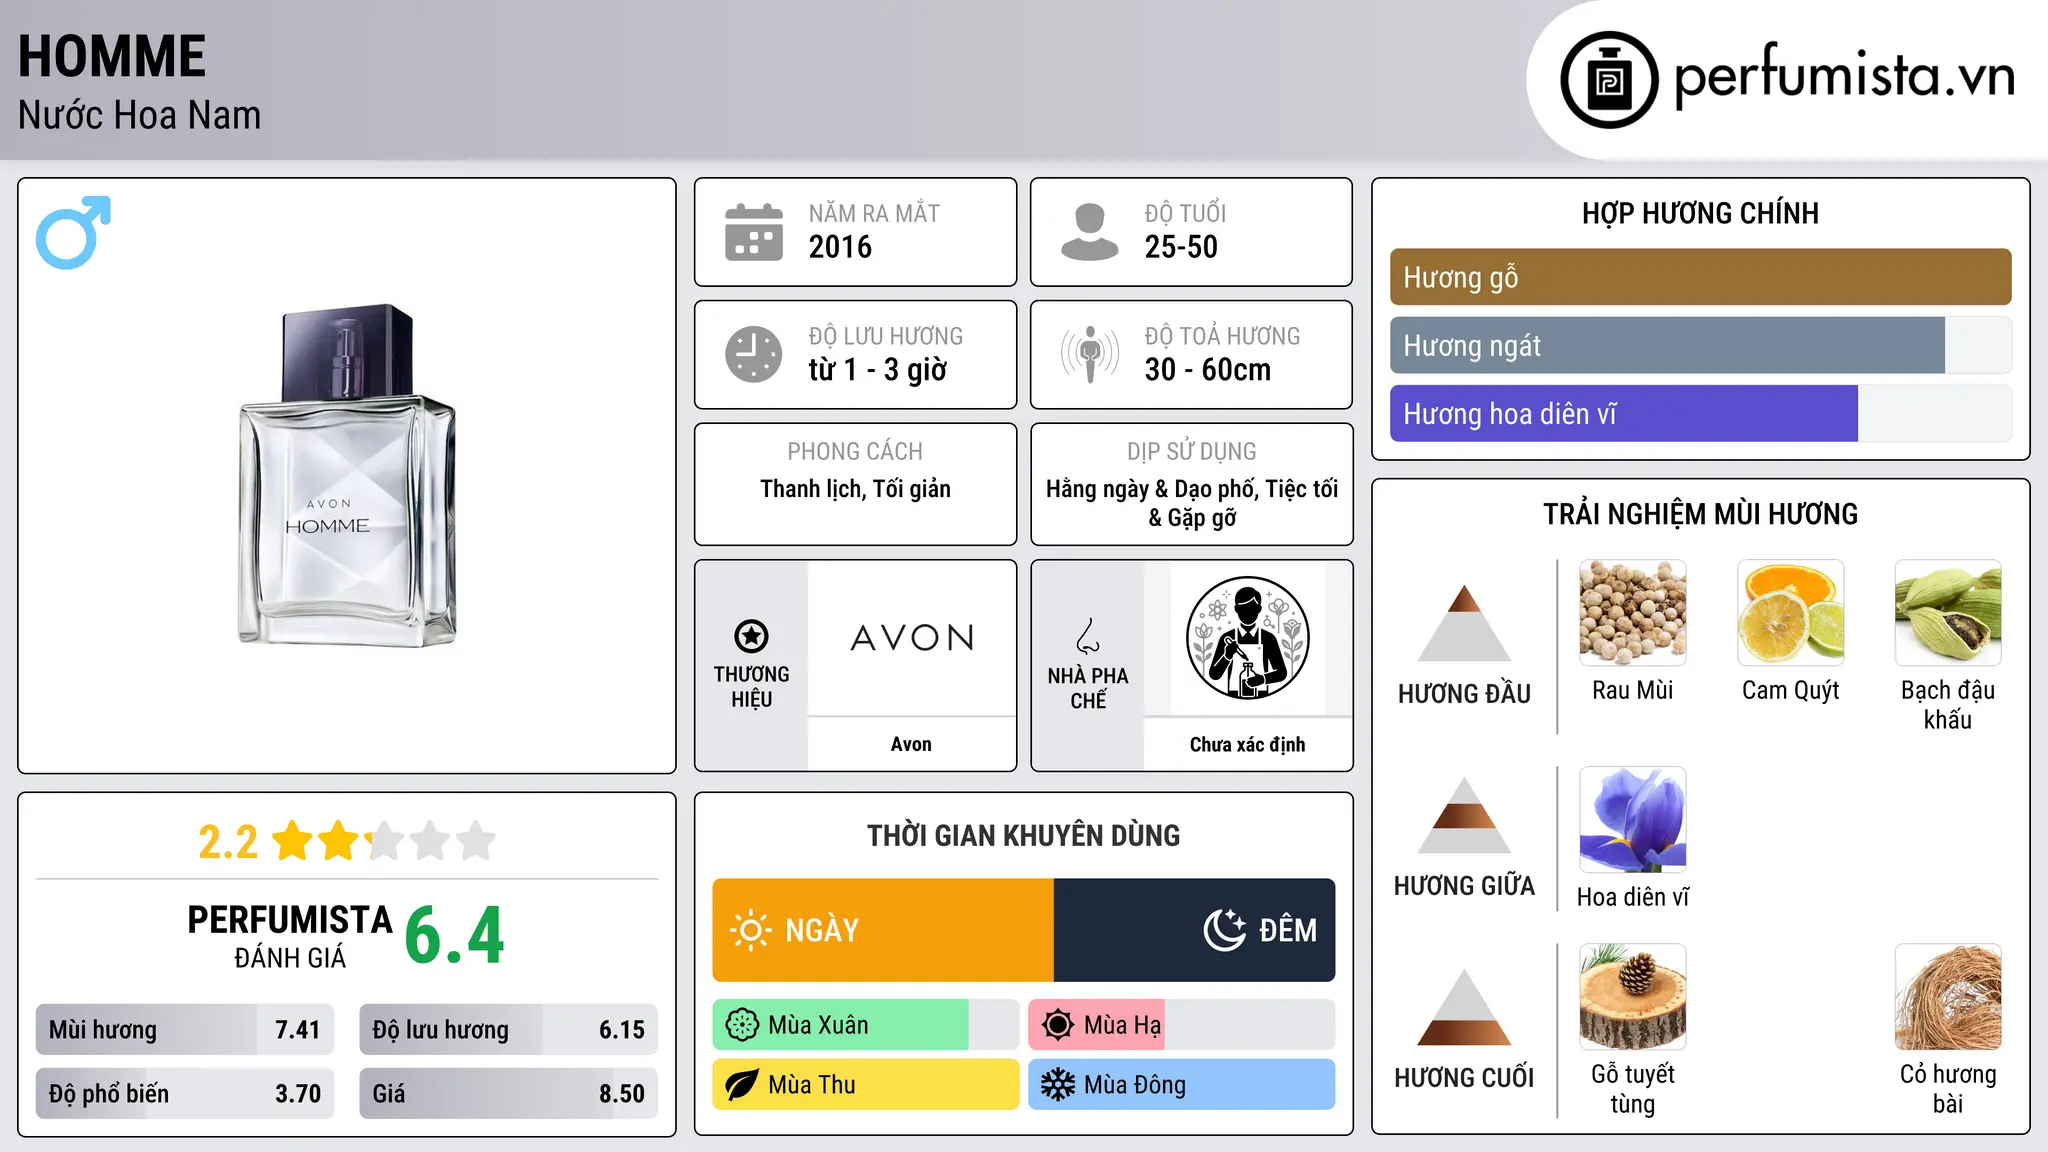
Task: Click the sun icon for Mùa Hạ
Action: pyautogui.click(x=1058, y=1025)
